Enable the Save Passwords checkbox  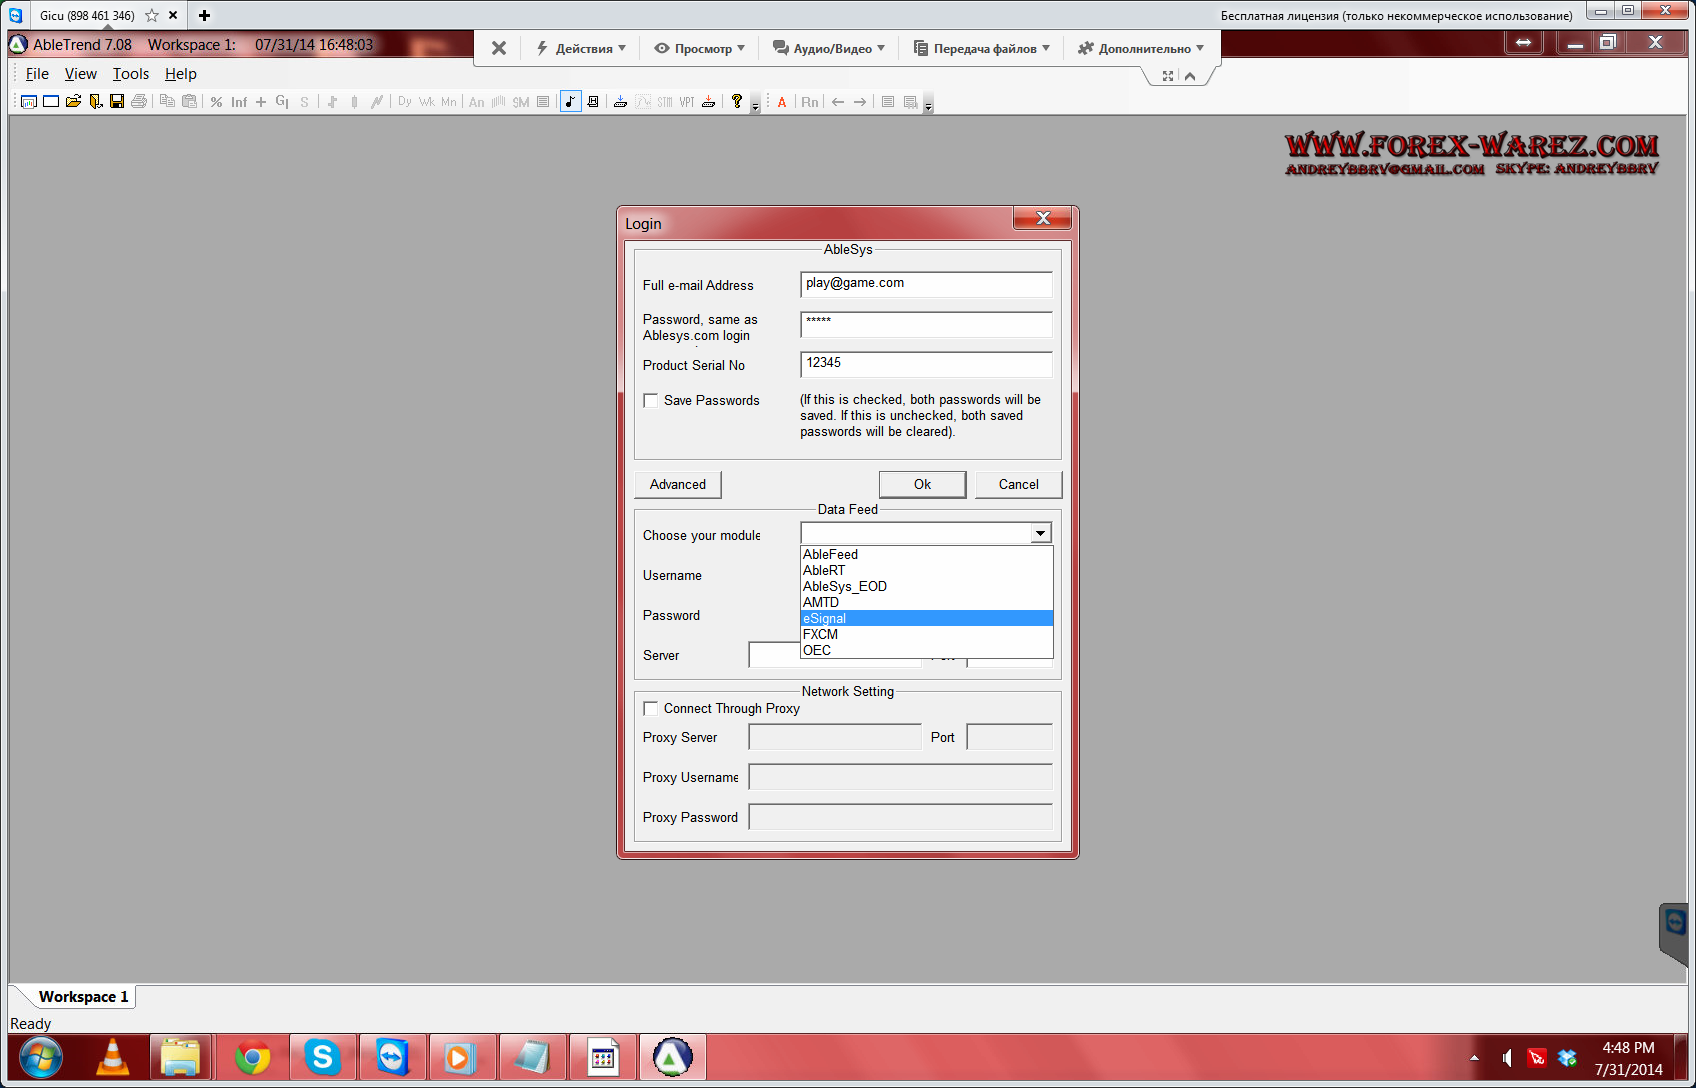coord(651,401)
